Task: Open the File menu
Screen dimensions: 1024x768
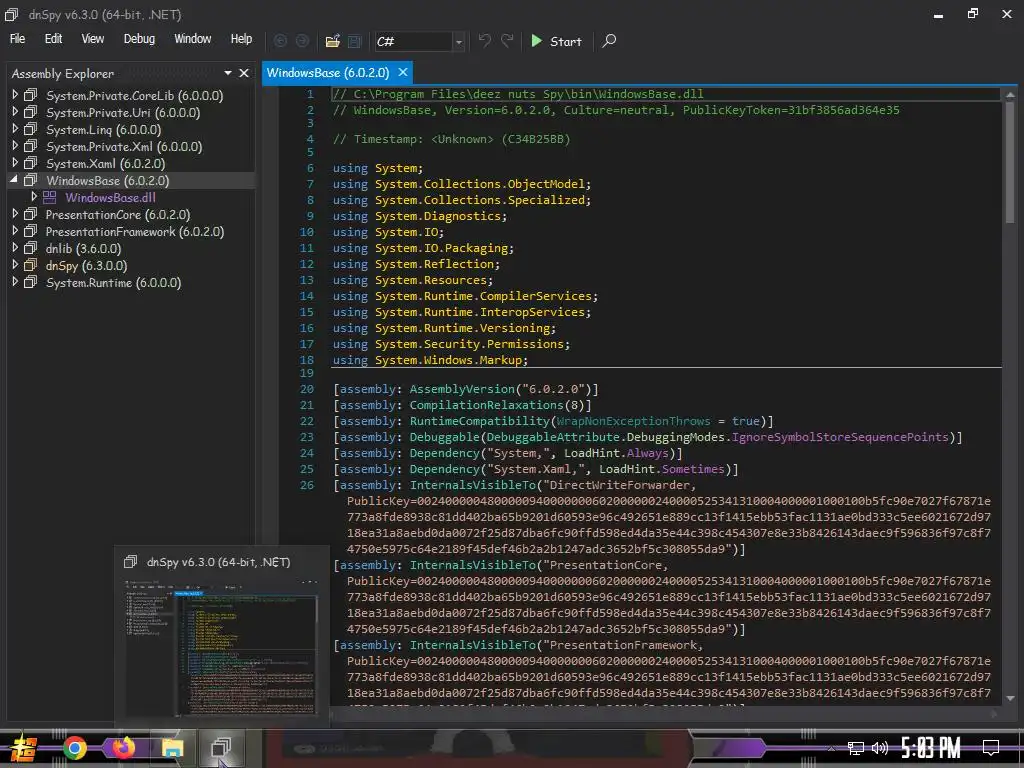Action: (18, 39)
